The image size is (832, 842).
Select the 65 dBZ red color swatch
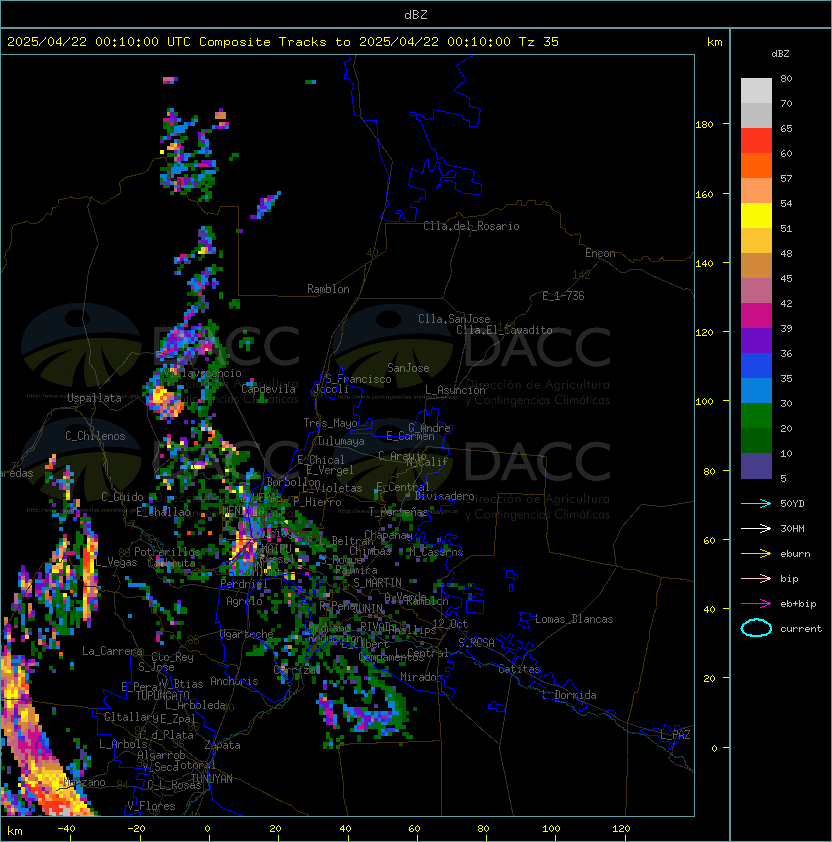tap(756, 141)
